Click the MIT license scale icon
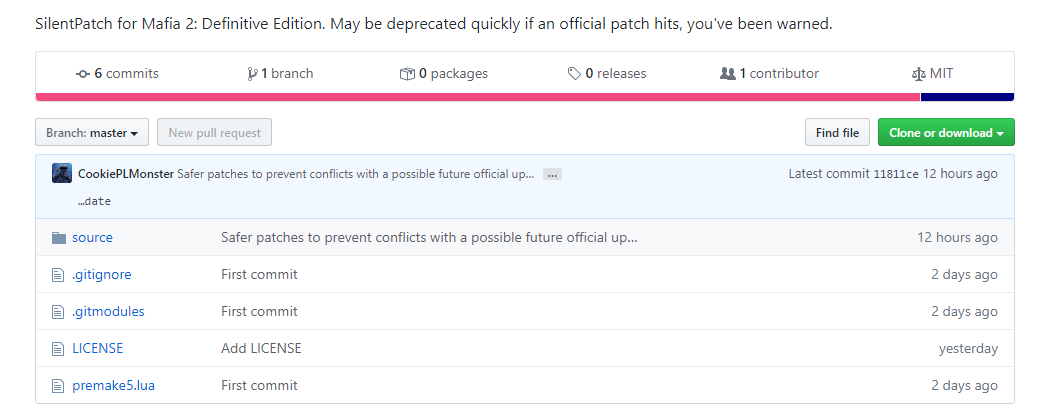The image size is (1037, 420). (x=919, y=74)
